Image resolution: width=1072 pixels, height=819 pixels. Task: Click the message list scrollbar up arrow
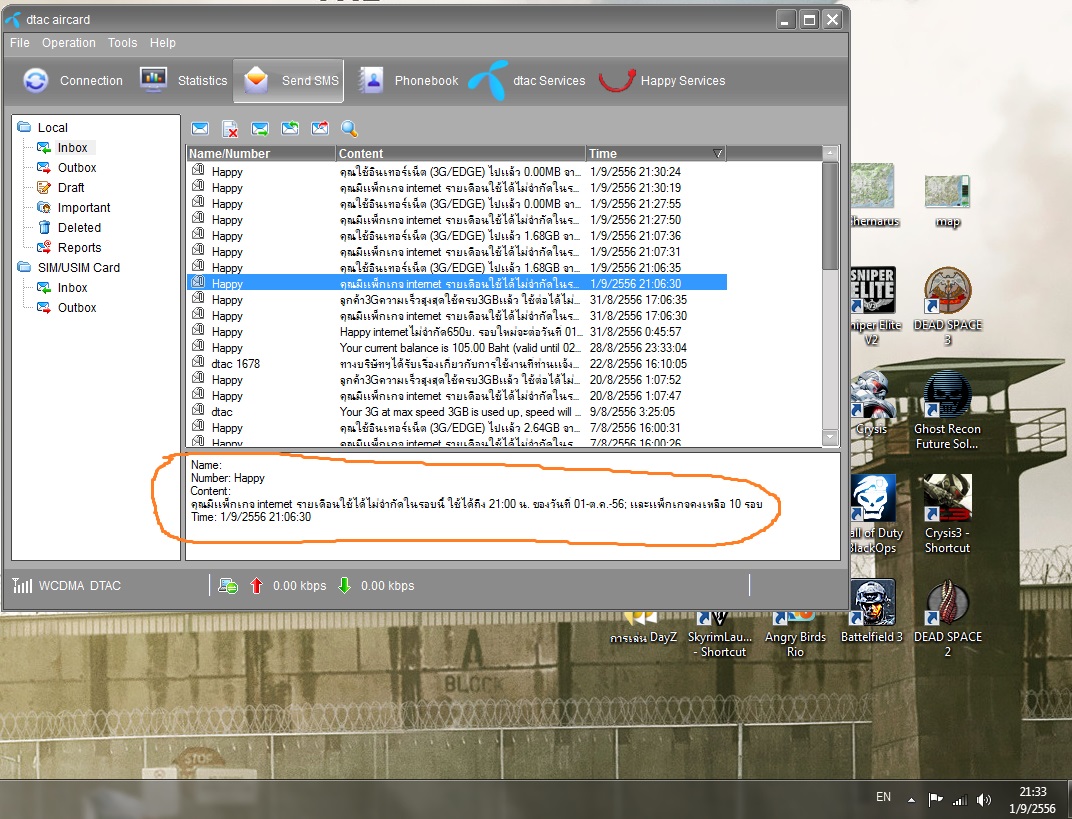pos(830,153)
